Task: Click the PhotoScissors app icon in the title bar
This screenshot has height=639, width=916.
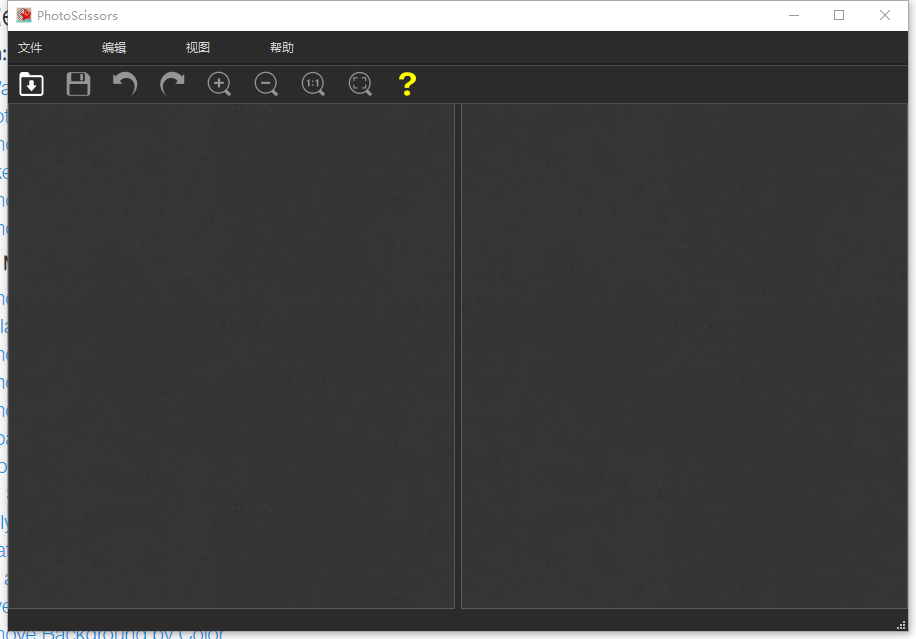Action: click(x=24, y=15)
